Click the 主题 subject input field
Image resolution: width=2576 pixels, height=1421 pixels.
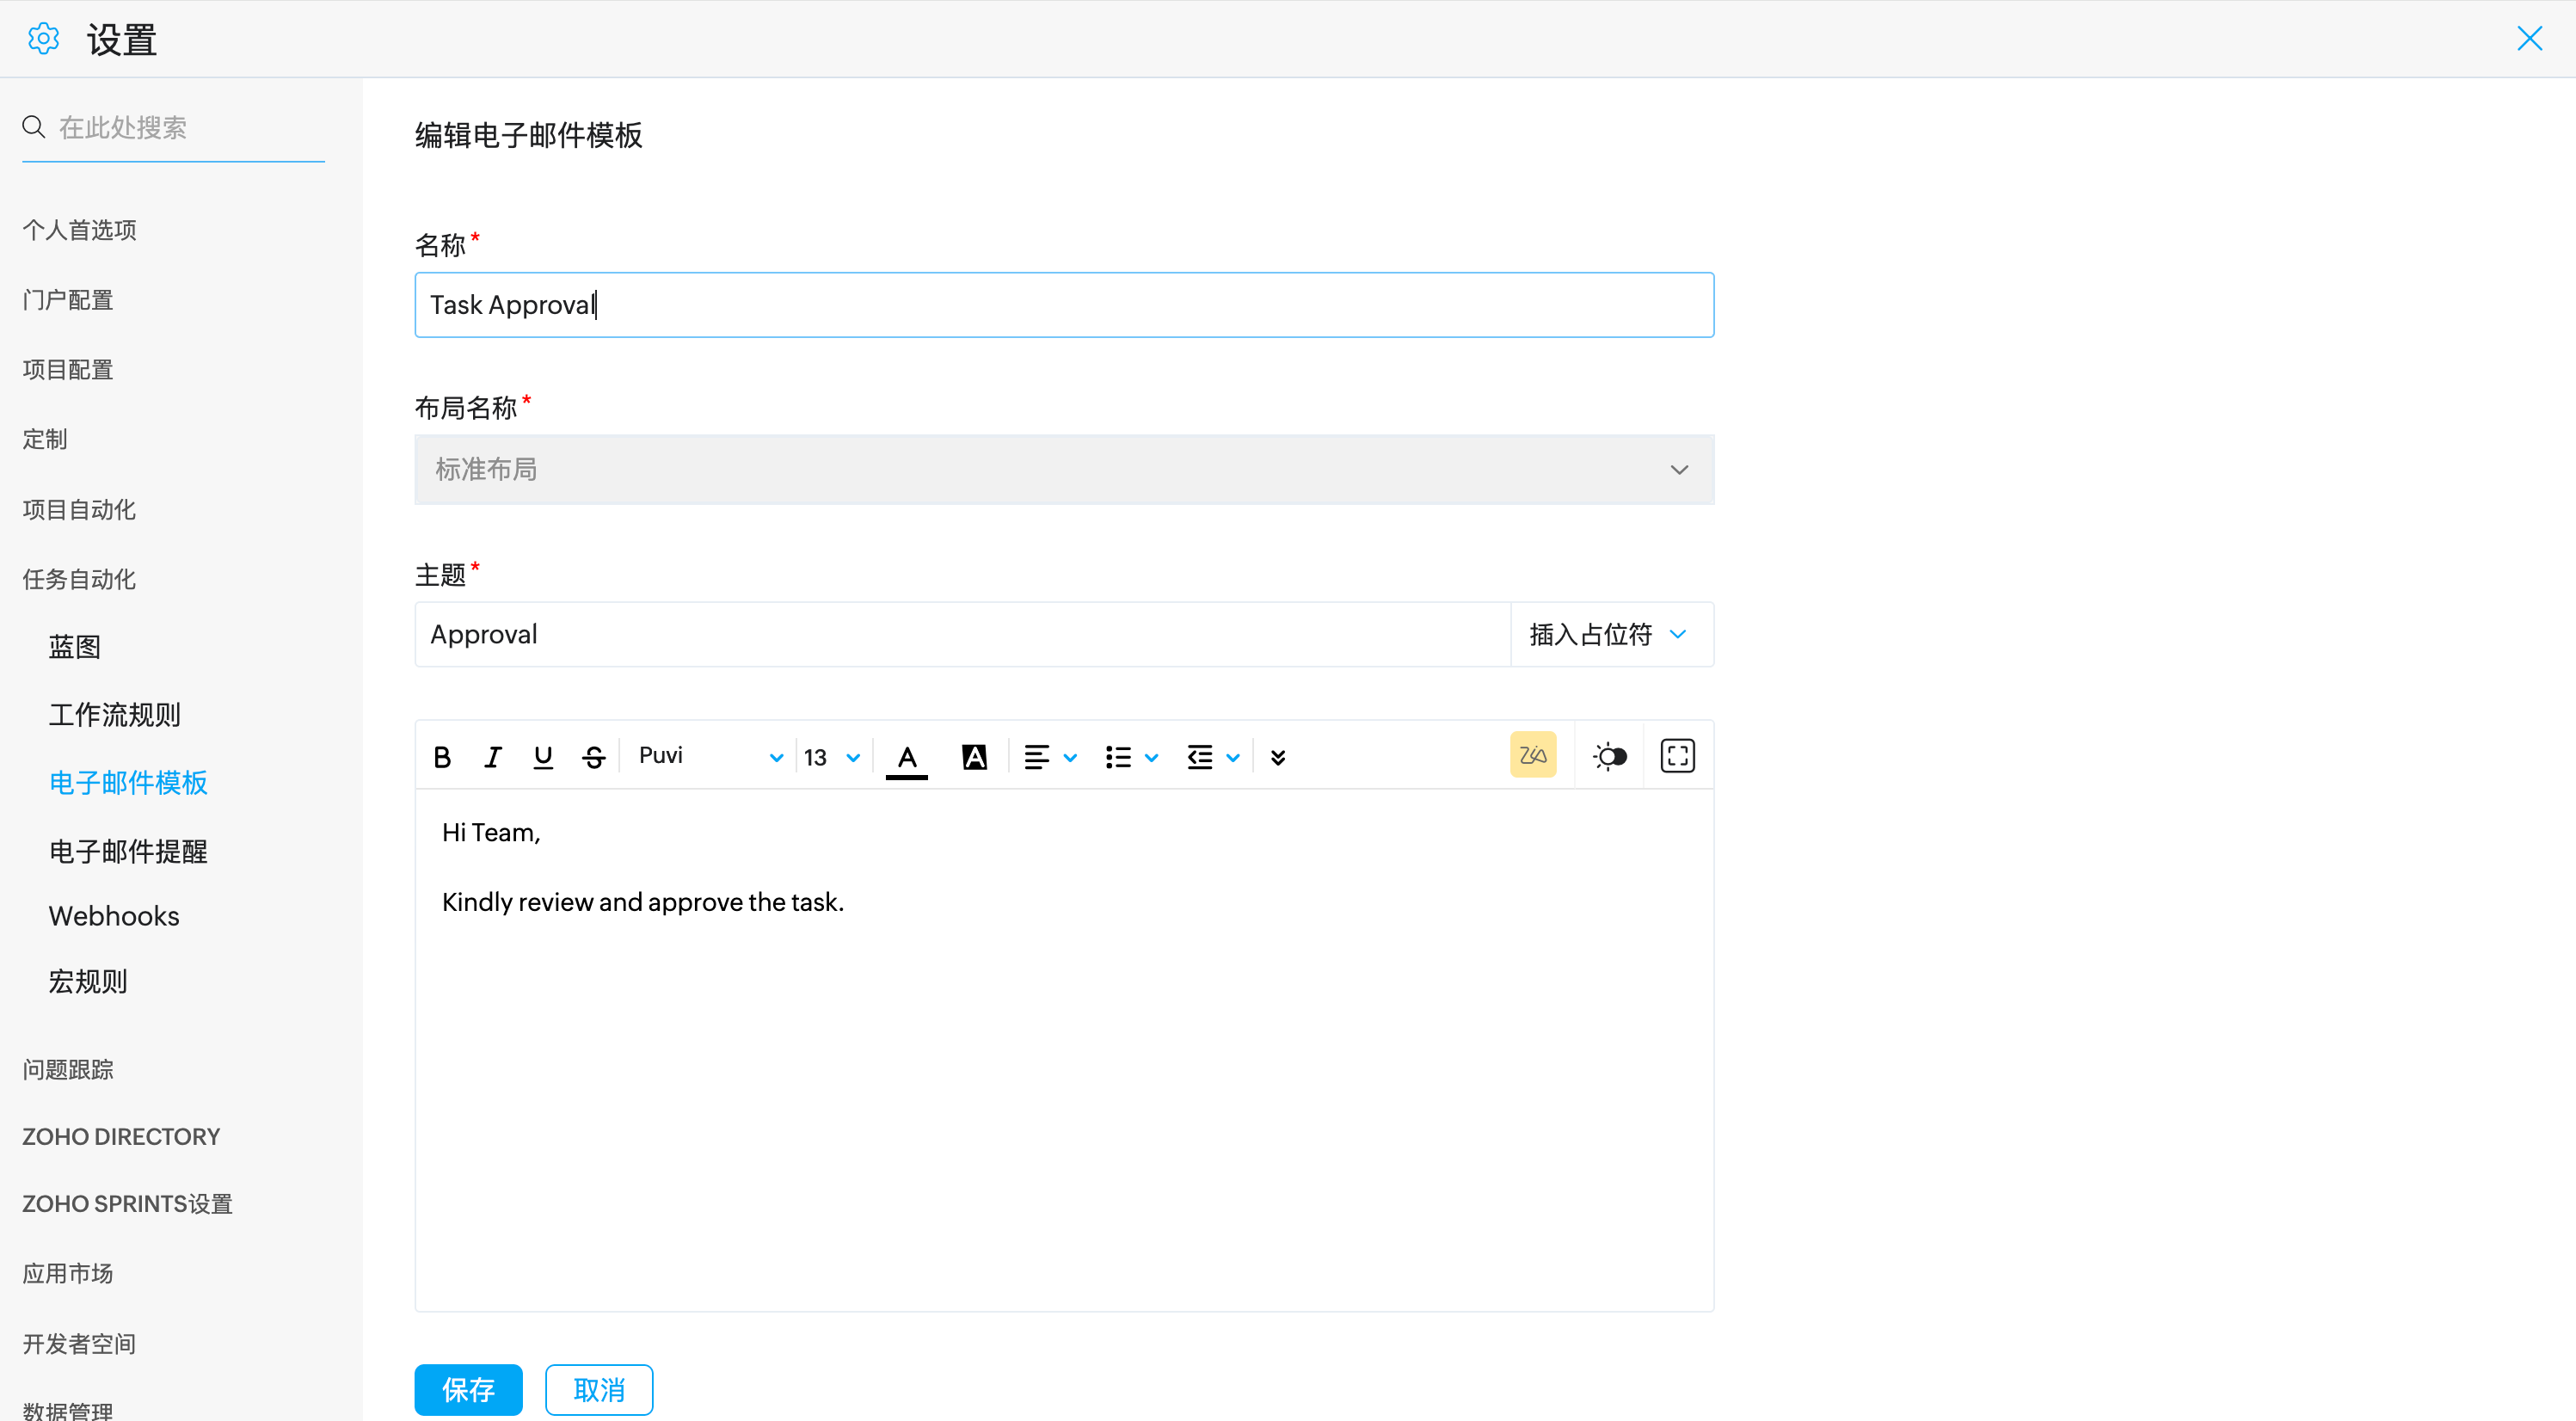click(960, 634)
